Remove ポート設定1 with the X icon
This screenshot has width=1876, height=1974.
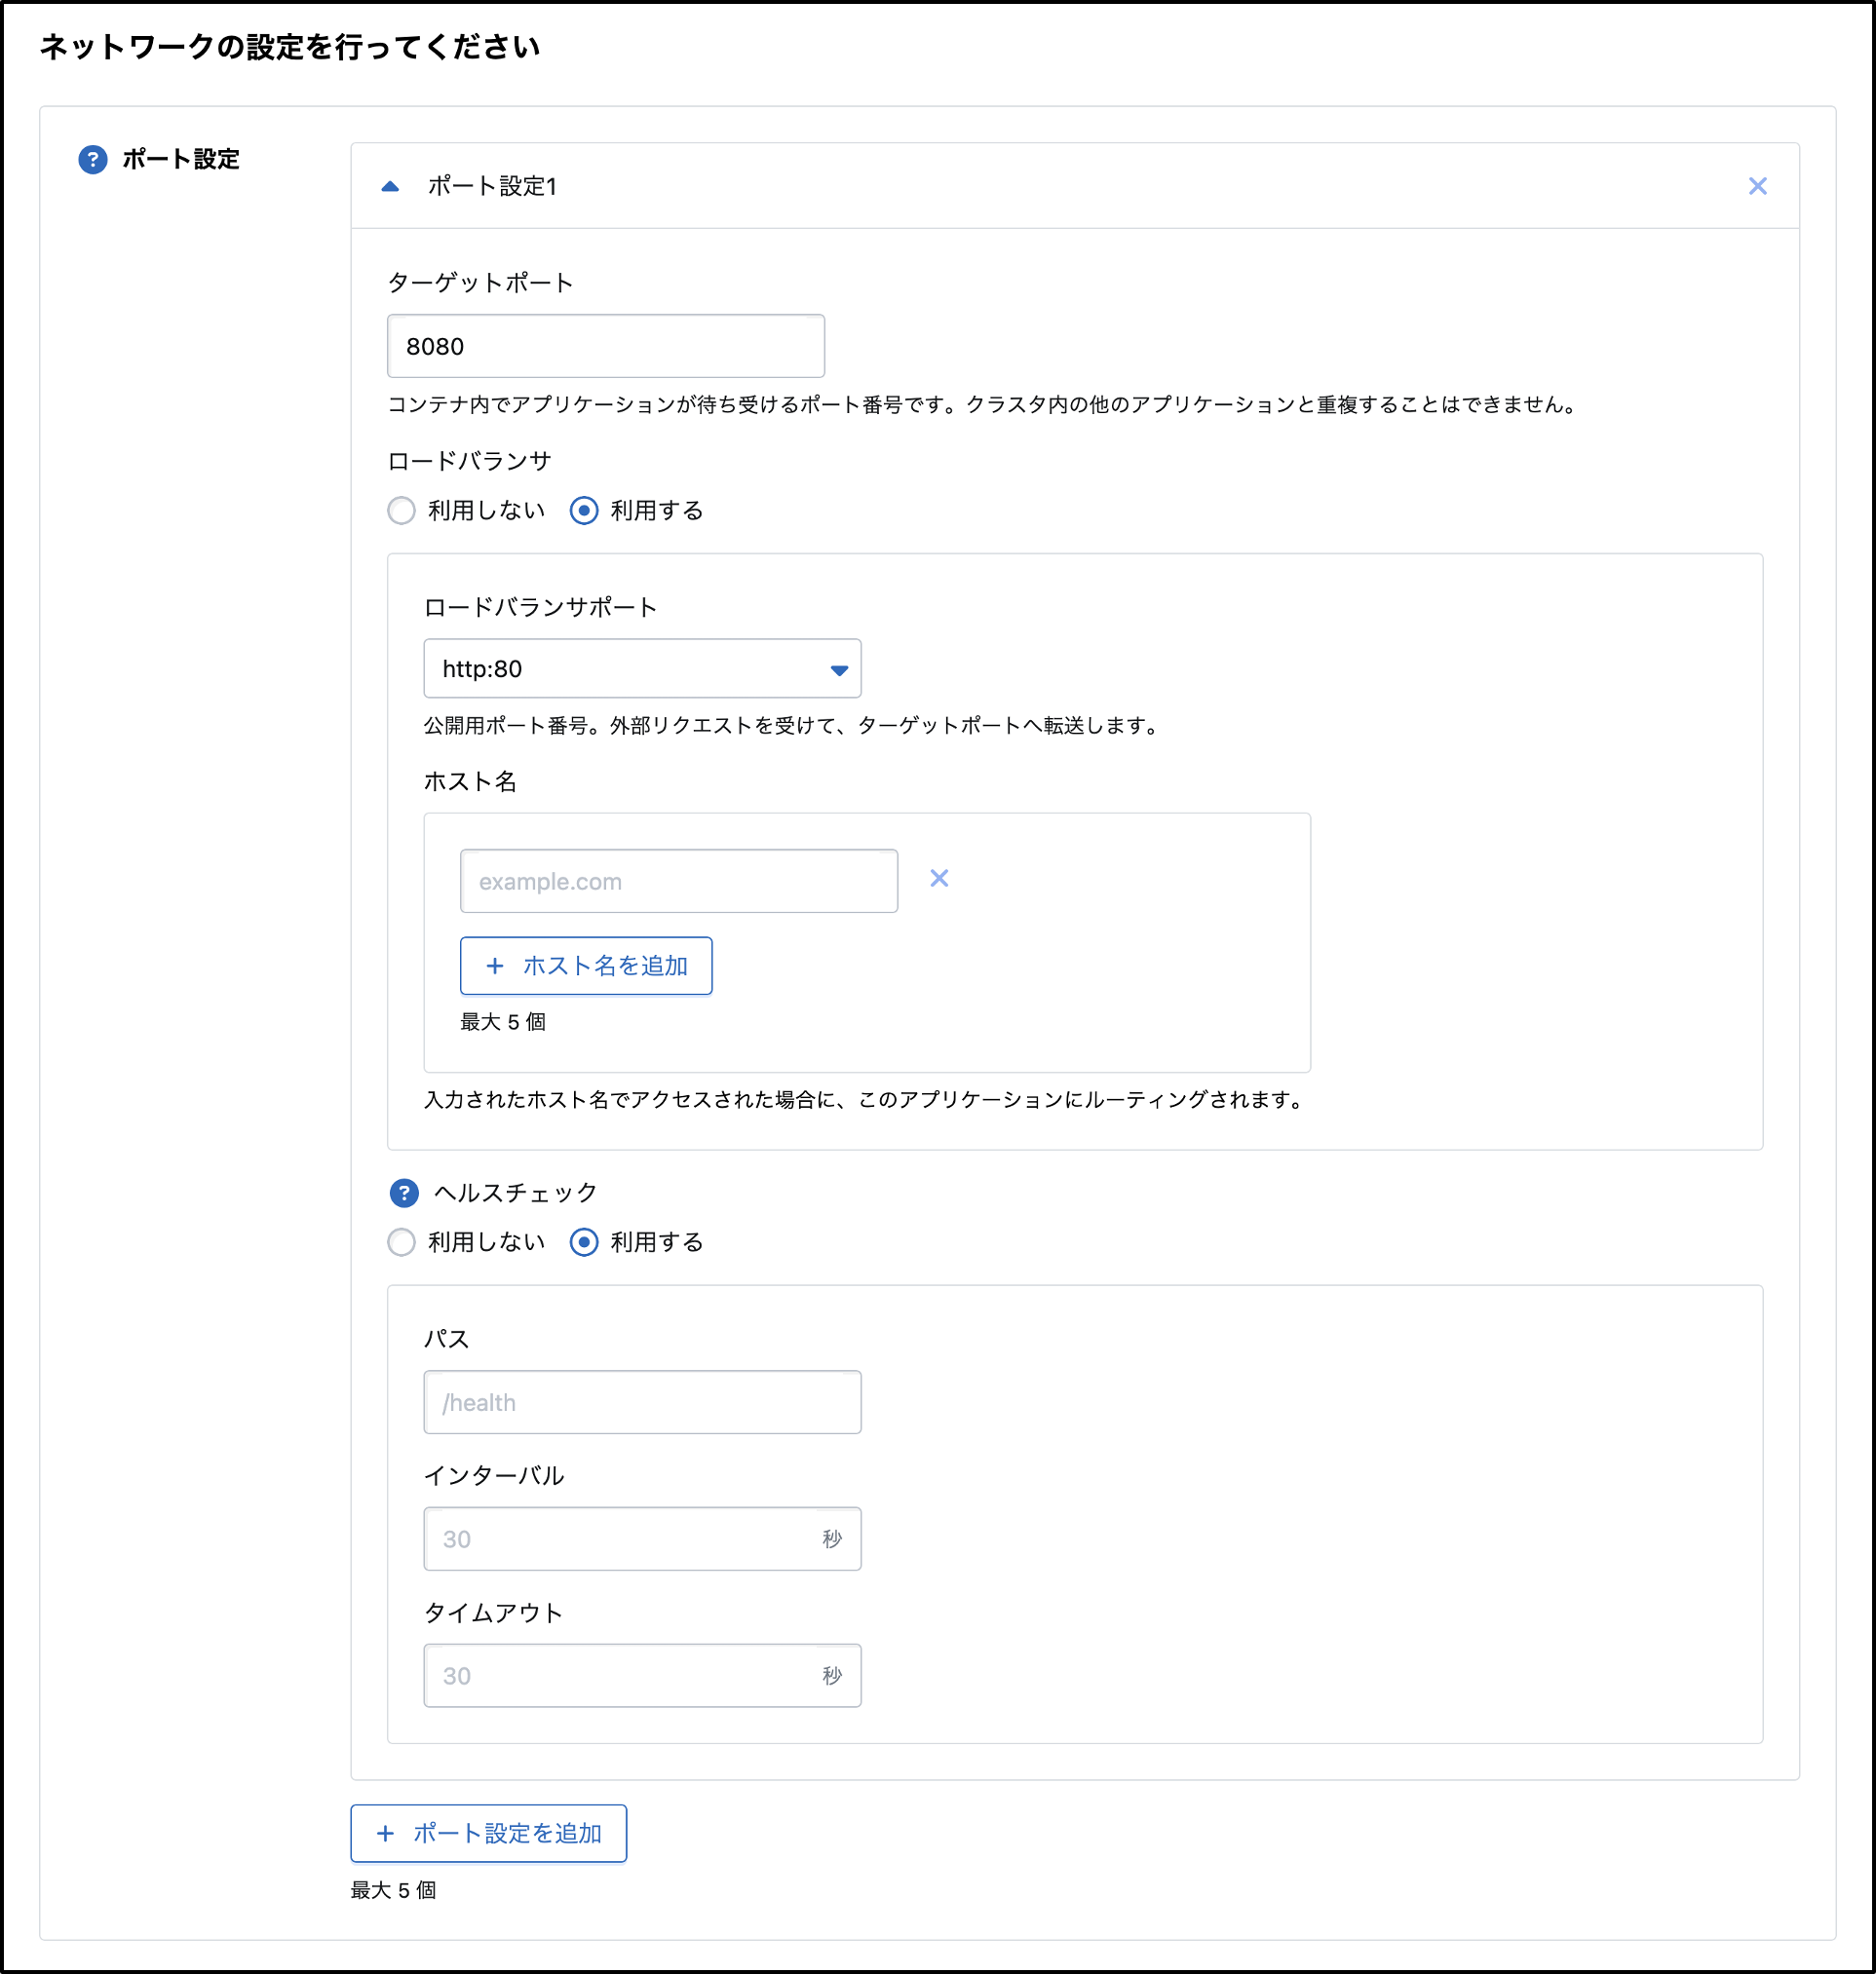tap(1757, 186)
